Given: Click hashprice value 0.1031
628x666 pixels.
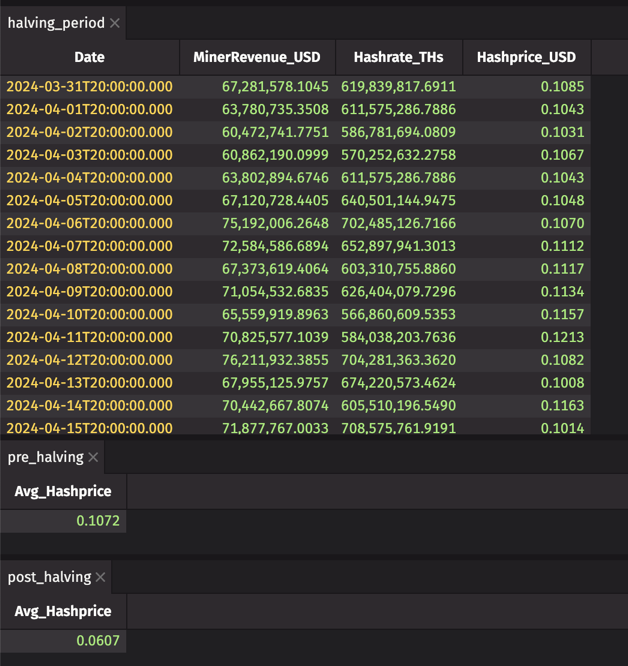Looking at the screenshot, I should [x=563, y=132].
